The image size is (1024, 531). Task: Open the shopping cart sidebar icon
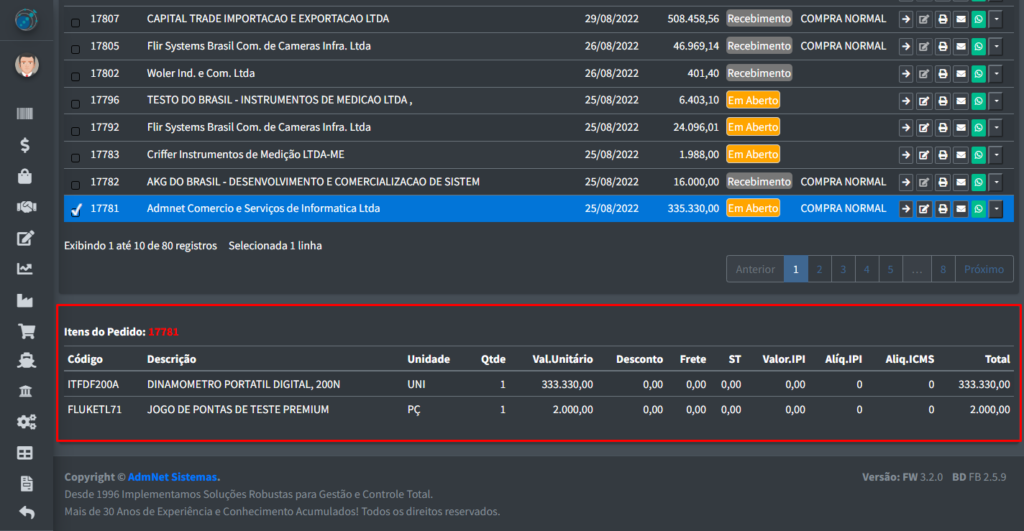tap(26, 330)
